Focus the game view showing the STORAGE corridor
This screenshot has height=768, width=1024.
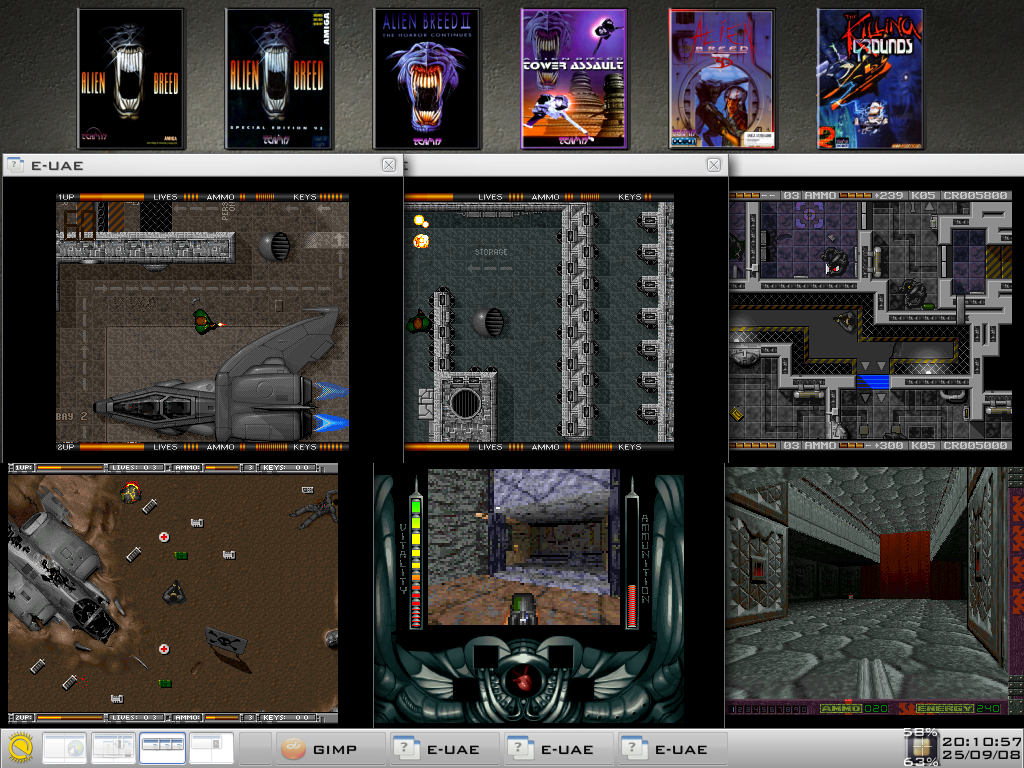tap(539, 321)
